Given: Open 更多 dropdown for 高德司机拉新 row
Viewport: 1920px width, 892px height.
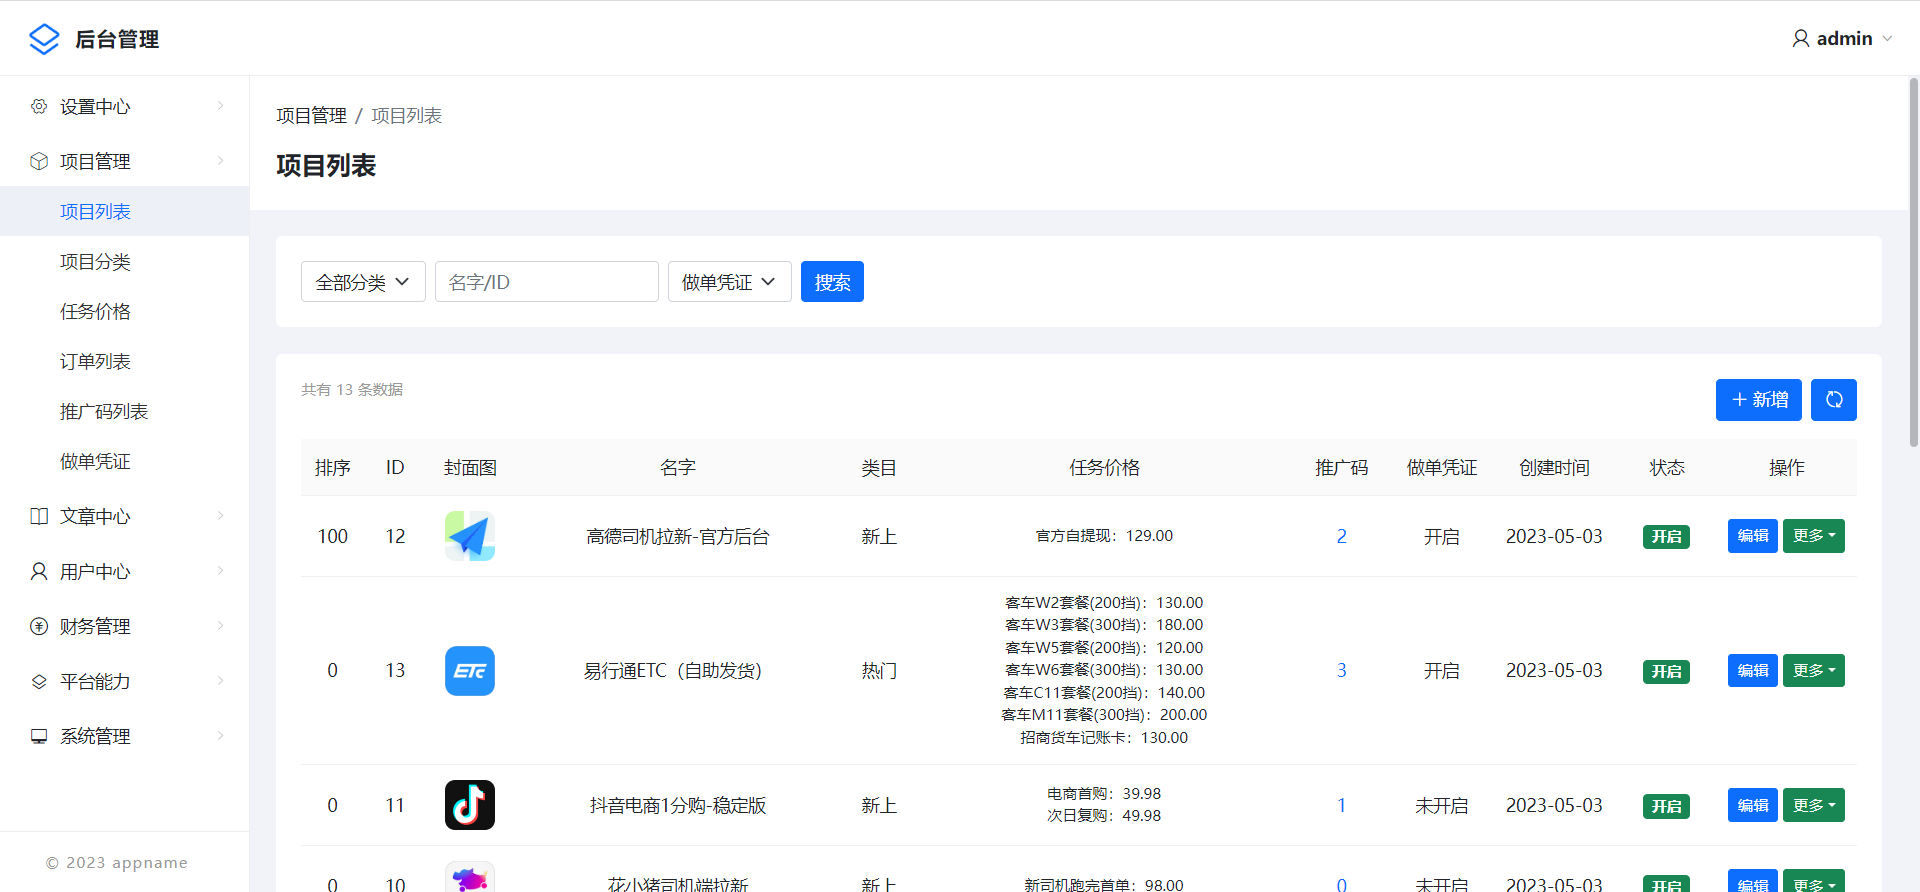Looking at the screenshot, I should (x=1813, y=536).
